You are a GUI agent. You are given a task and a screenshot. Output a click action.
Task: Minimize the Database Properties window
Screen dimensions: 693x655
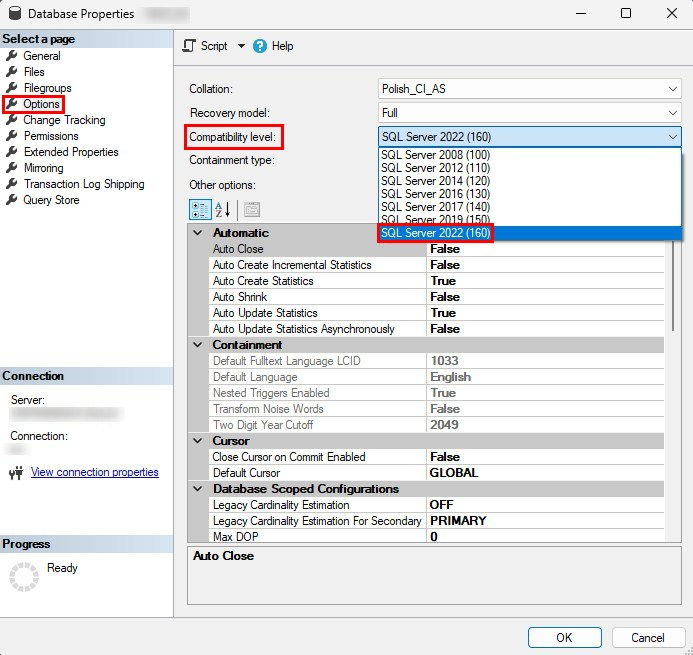pos(581,14)
